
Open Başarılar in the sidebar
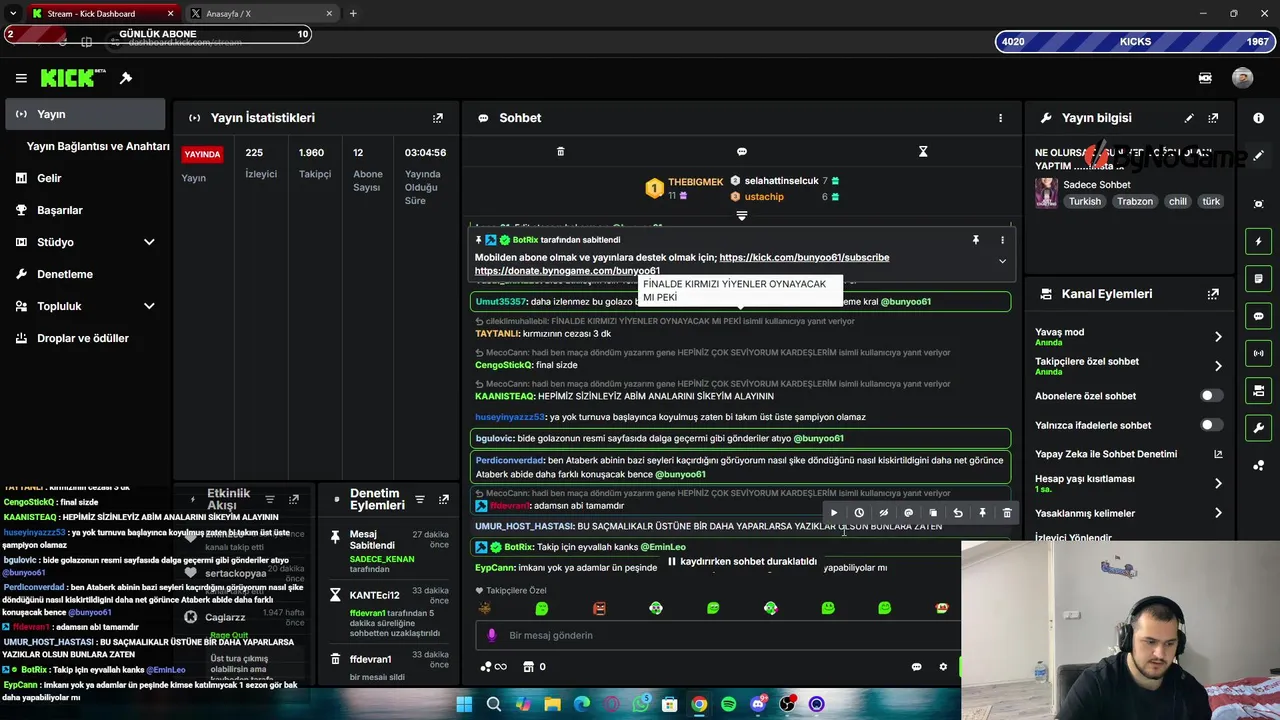[x=85, y=210]
